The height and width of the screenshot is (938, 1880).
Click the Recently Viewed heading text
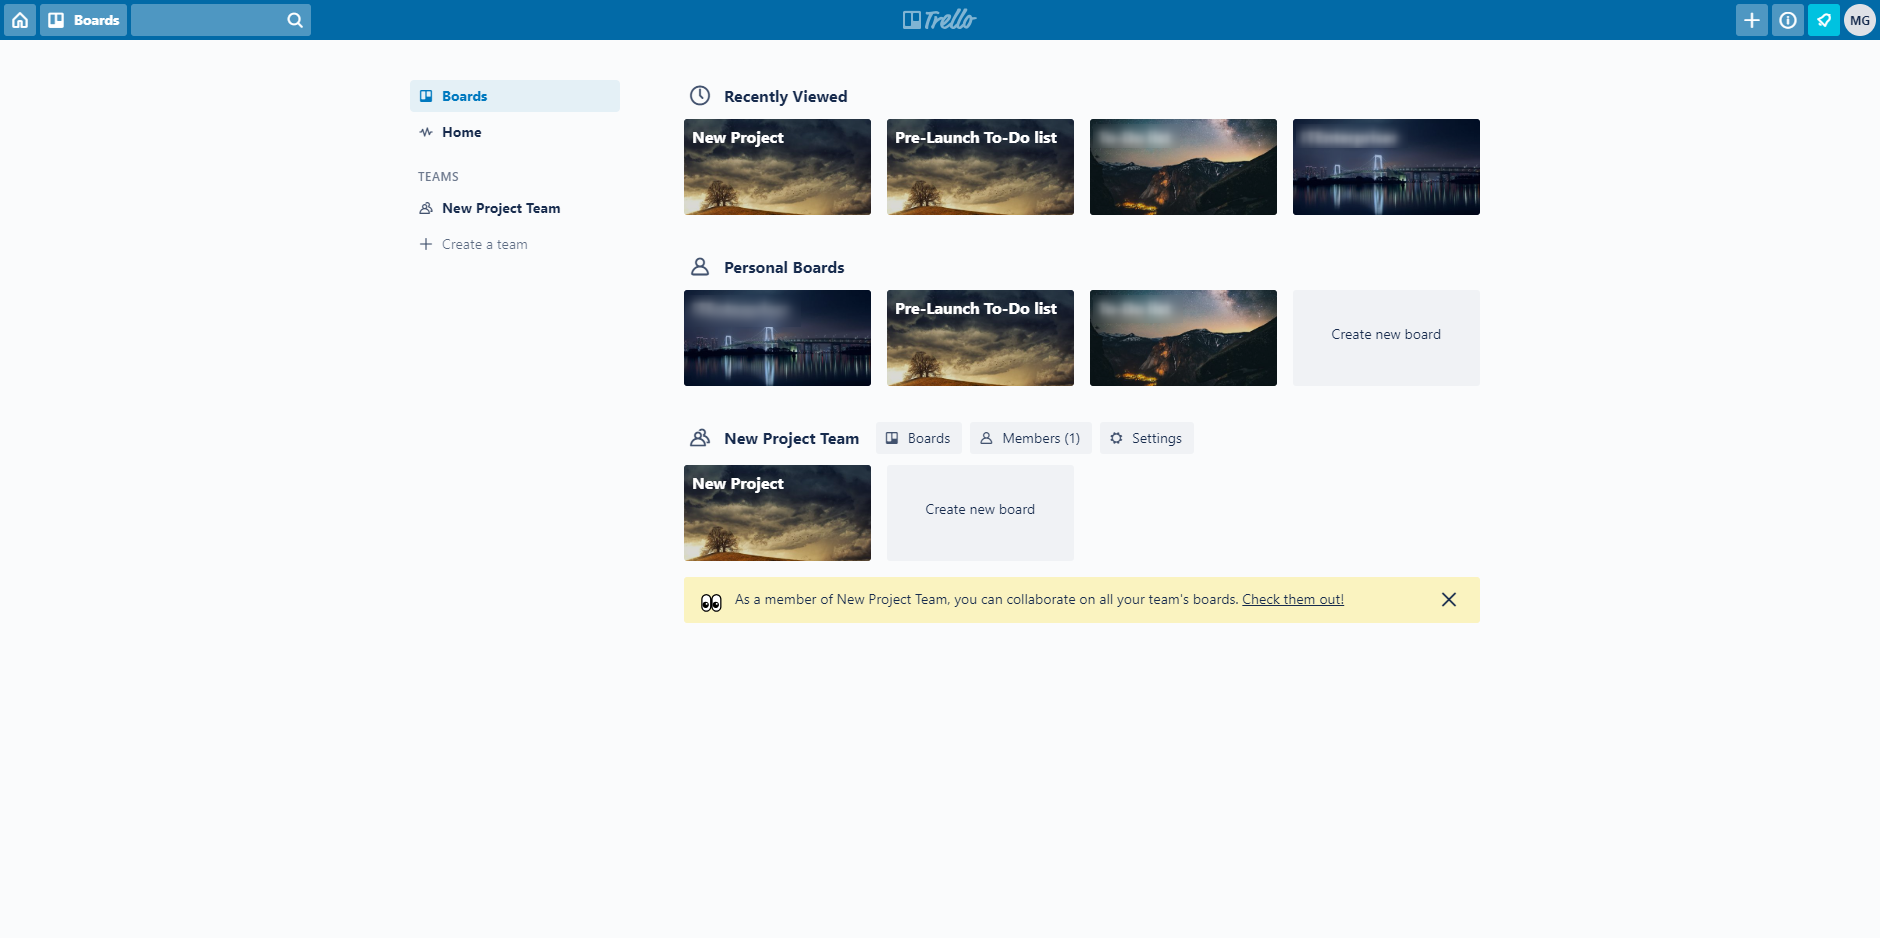click(786, 96)
